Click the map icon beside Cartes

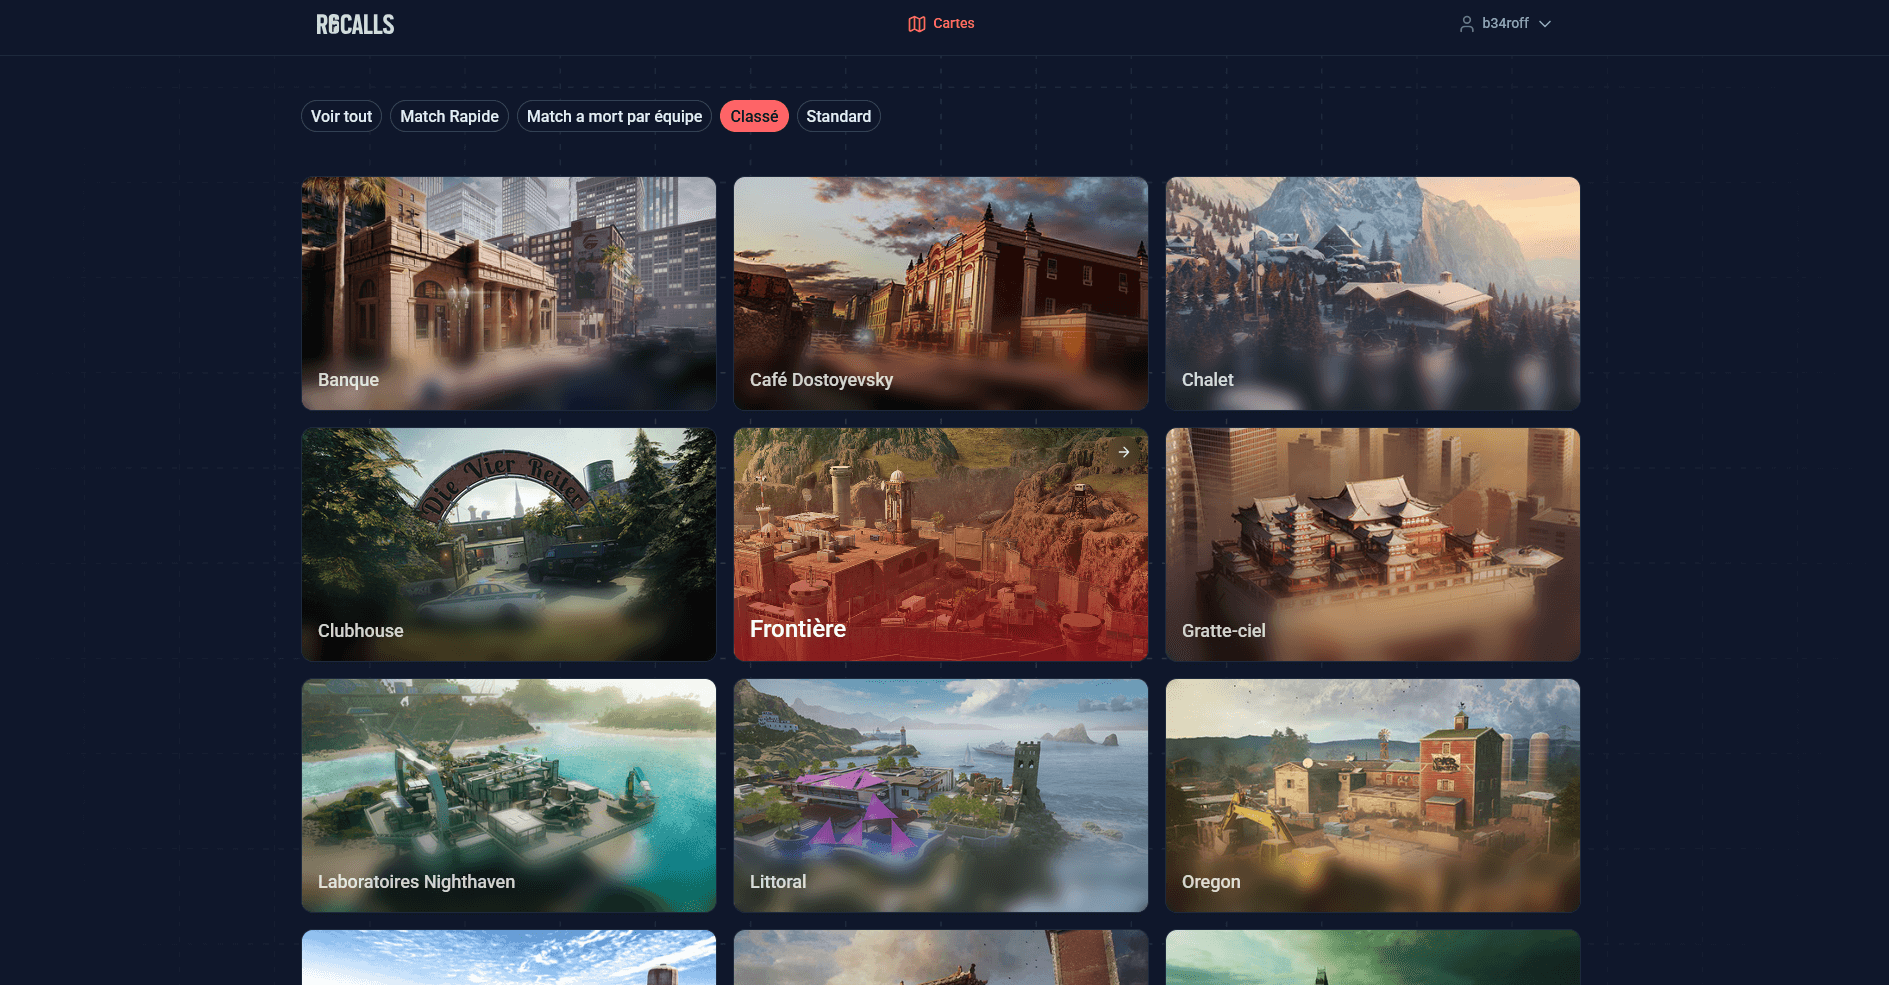pos(916,24)
